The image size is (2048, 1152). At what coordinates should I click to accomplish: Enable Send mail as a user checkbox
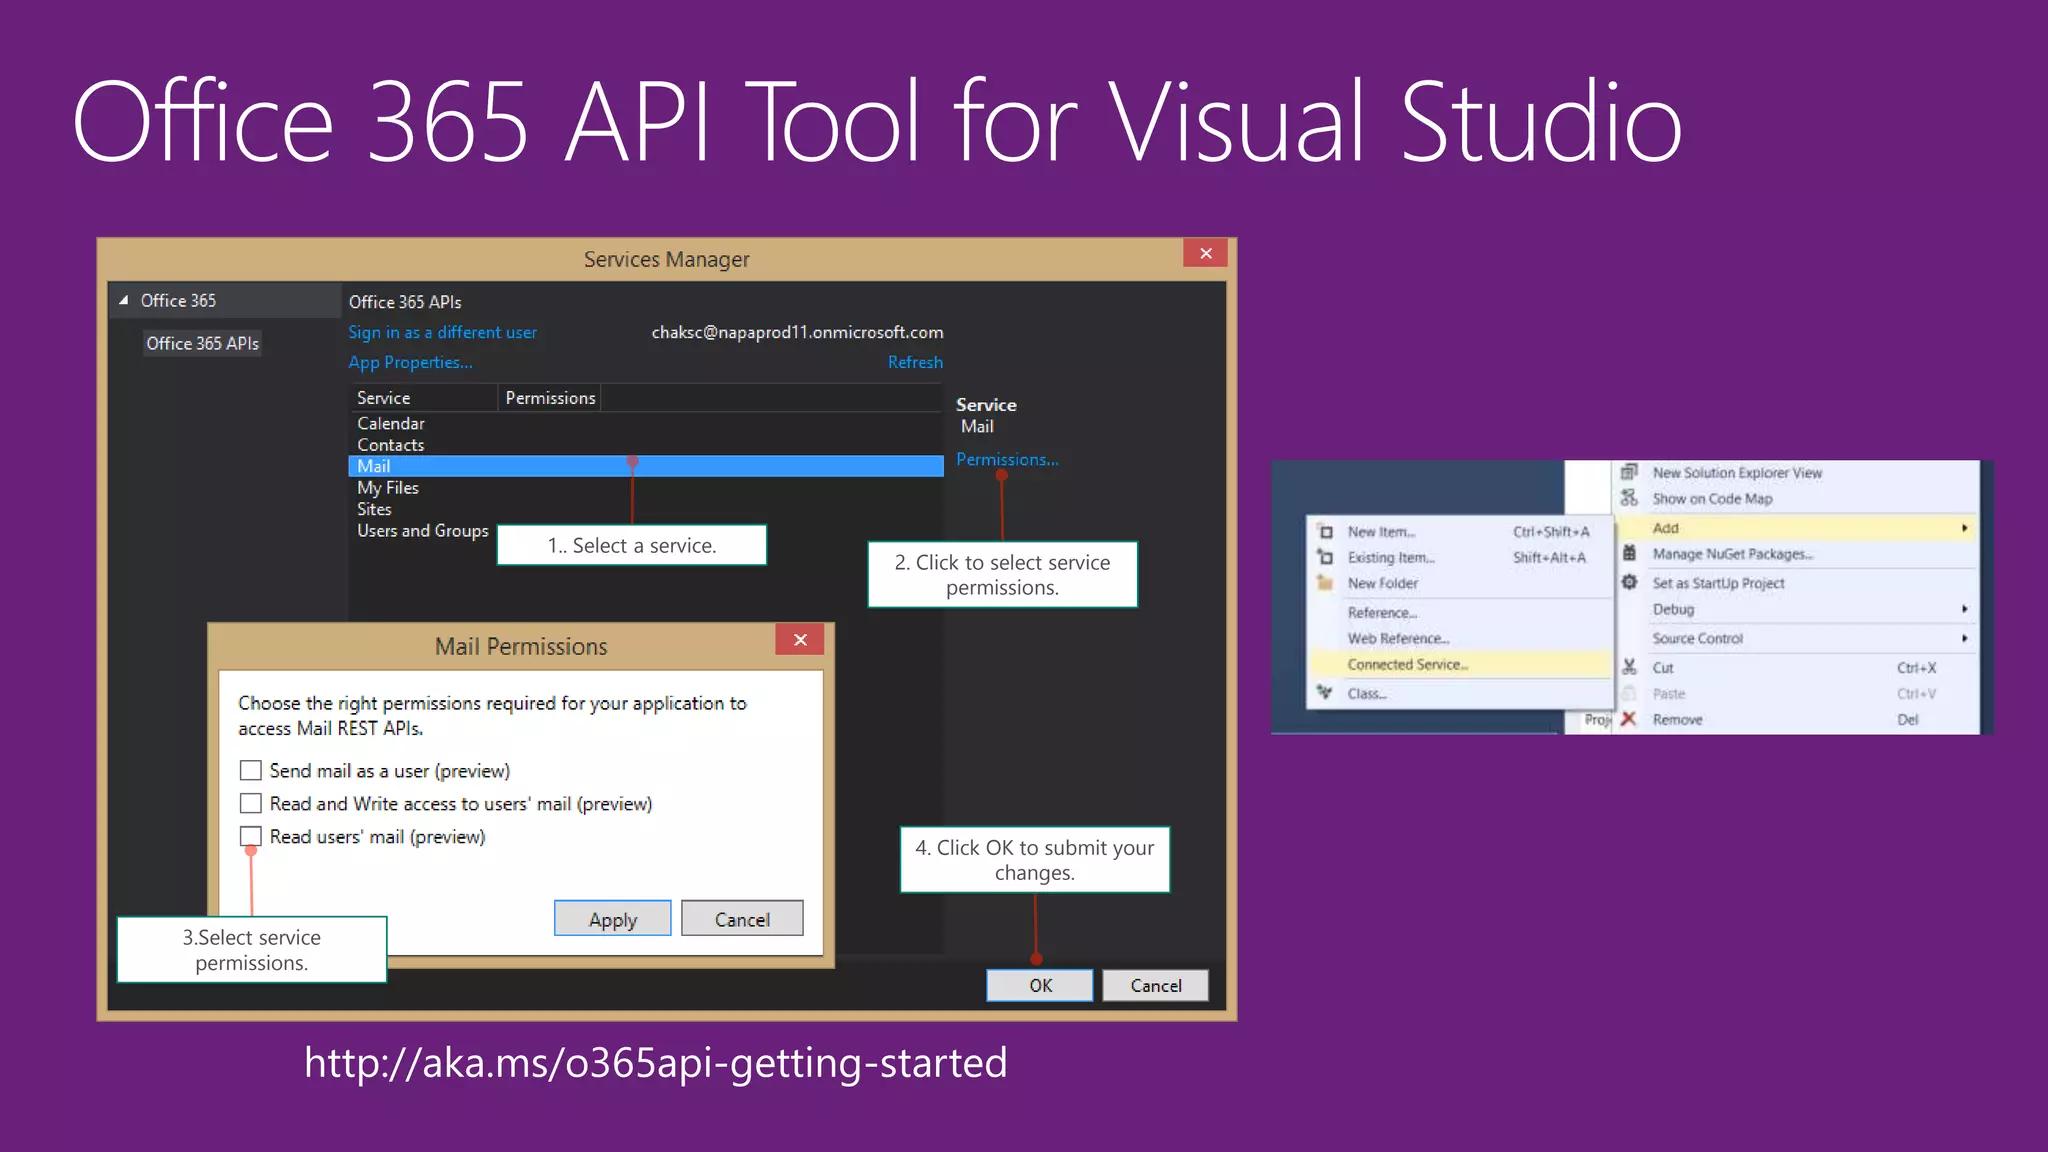click(251, 770)
